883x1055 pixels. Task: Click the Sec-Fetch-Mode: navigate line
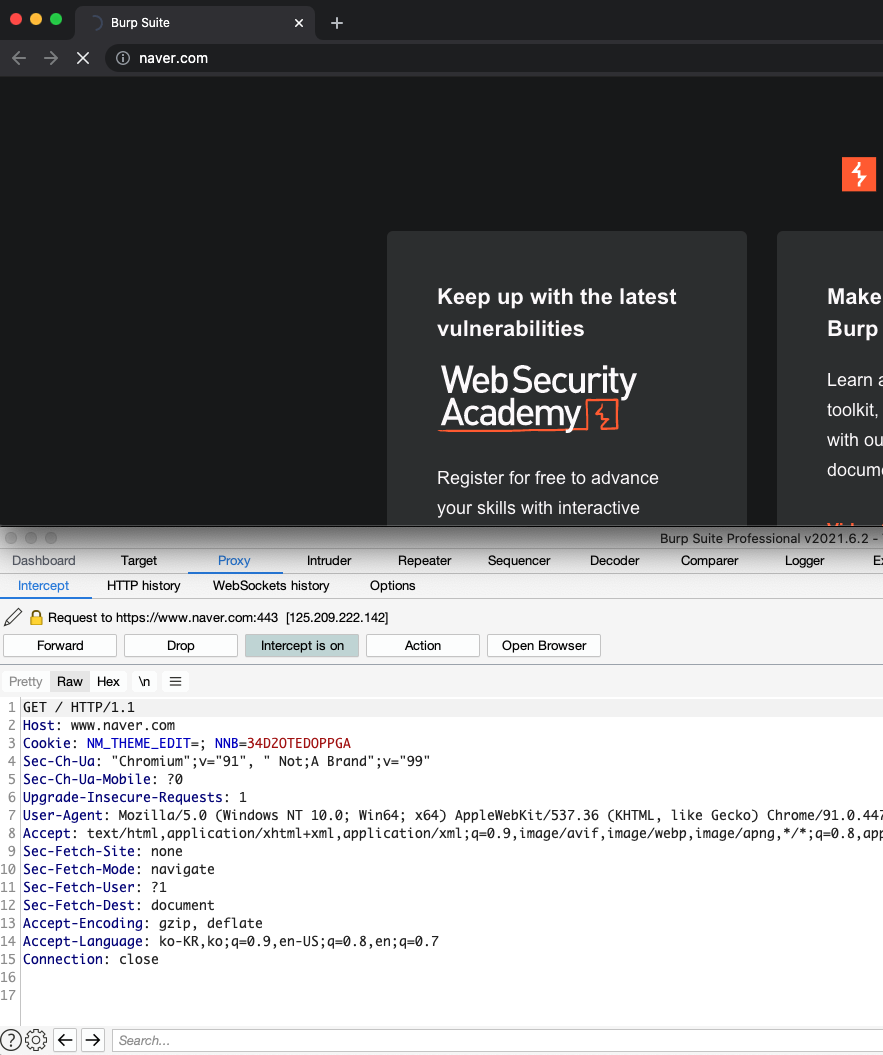[118, 869]
